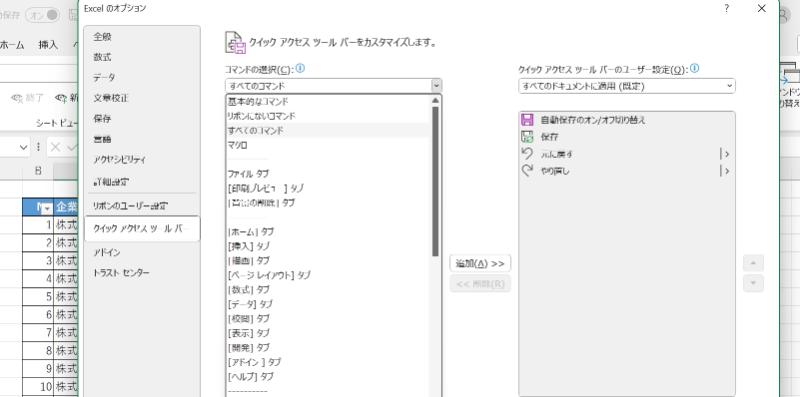Open the アクセシビリティ options category
Screen dimensions: 800x397
click(142, 160)
